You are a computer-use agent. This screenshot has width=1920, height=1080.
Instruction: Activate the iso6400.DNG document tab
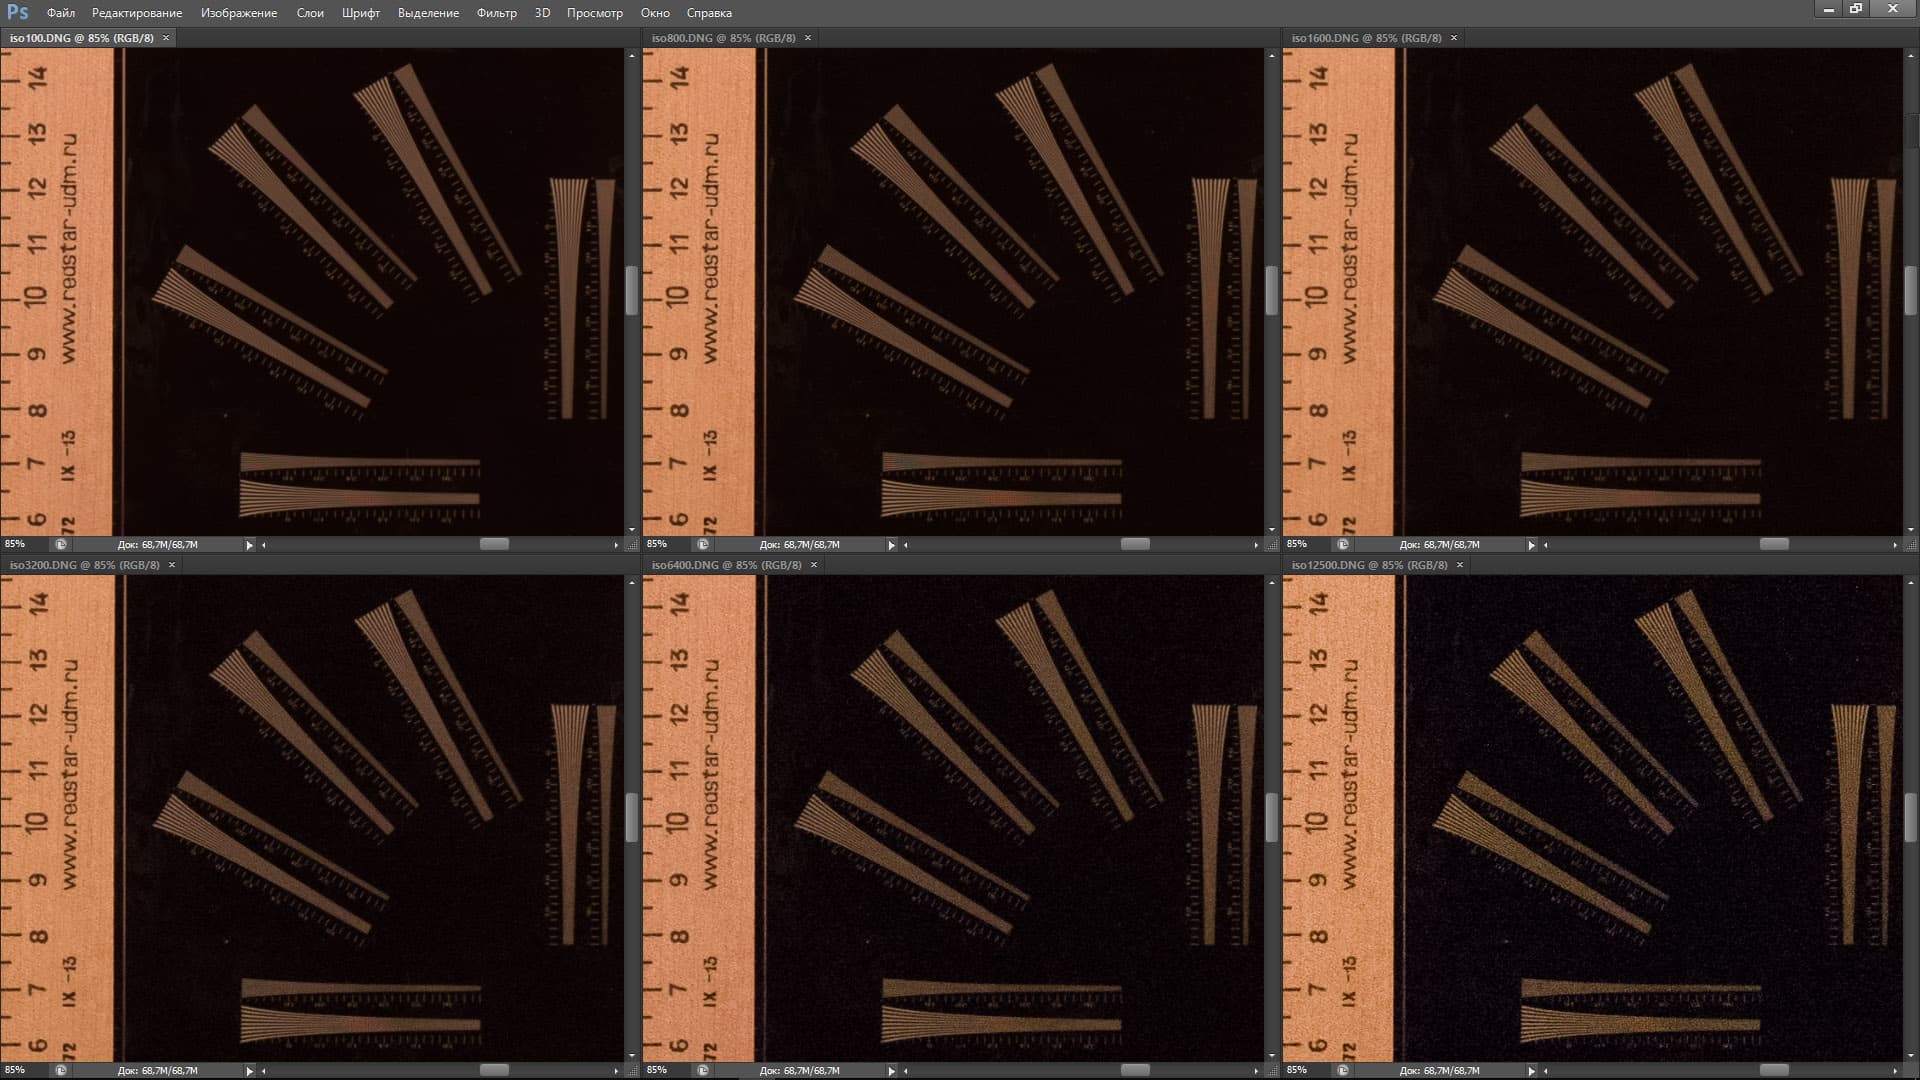(726, 565)
